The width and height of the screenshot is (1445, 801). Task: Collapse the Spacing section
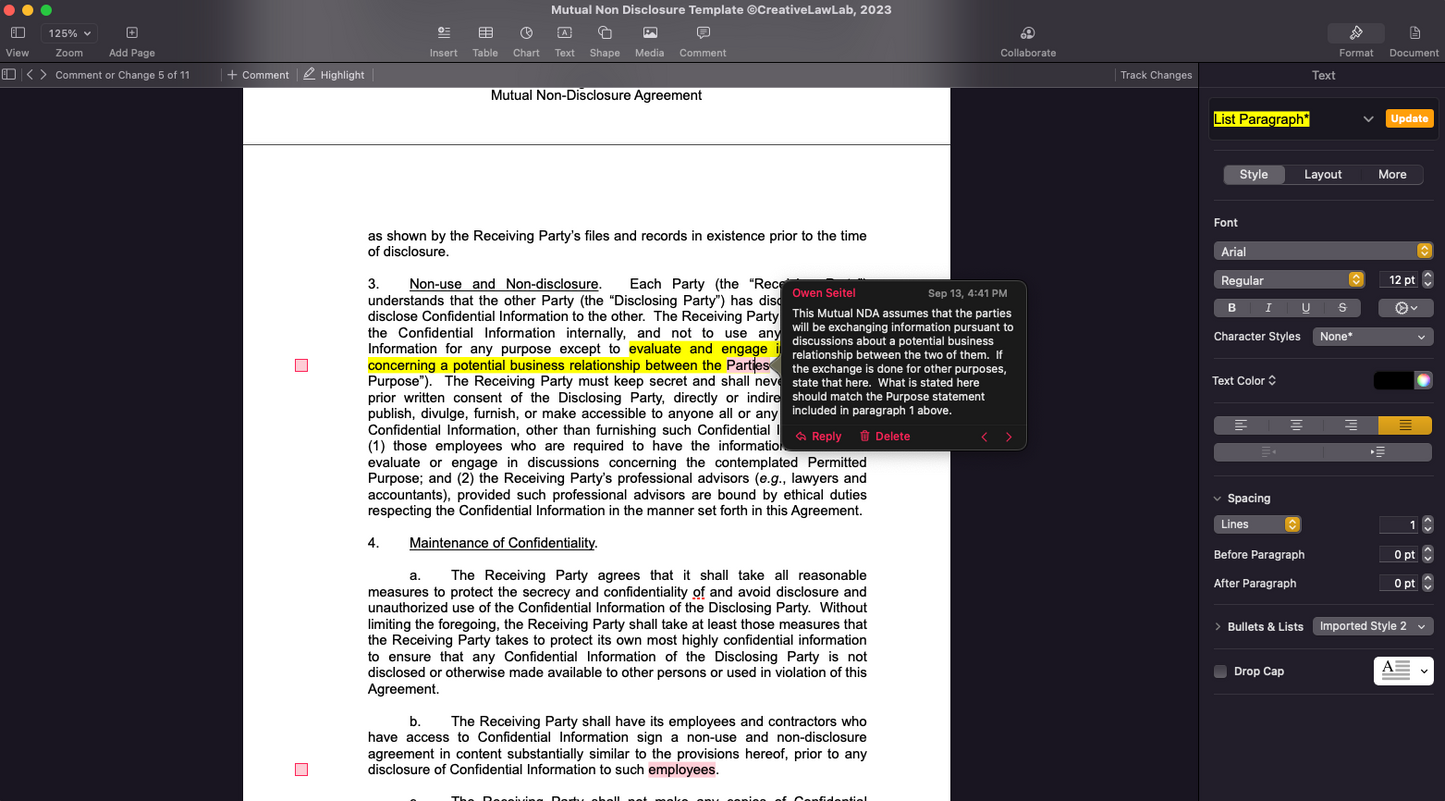point(1217,498)
